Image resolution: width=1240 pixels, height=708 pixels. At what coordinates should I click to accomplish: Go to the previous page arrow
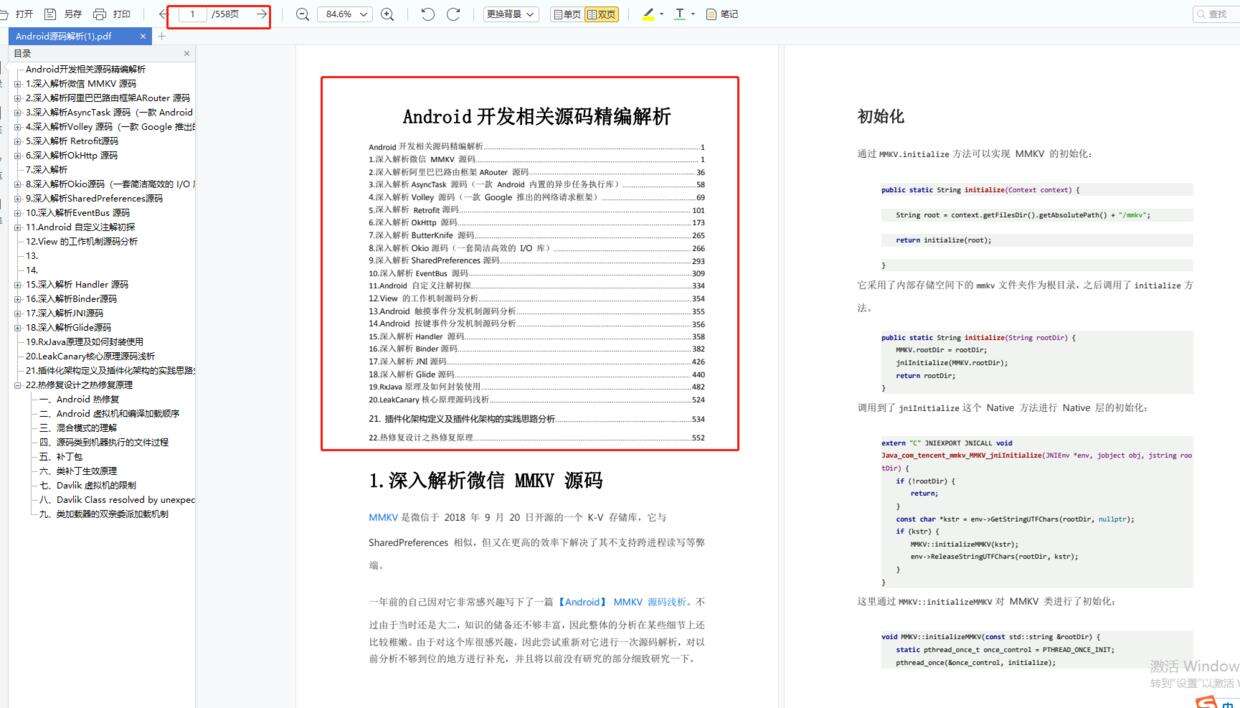coord(162,14)
